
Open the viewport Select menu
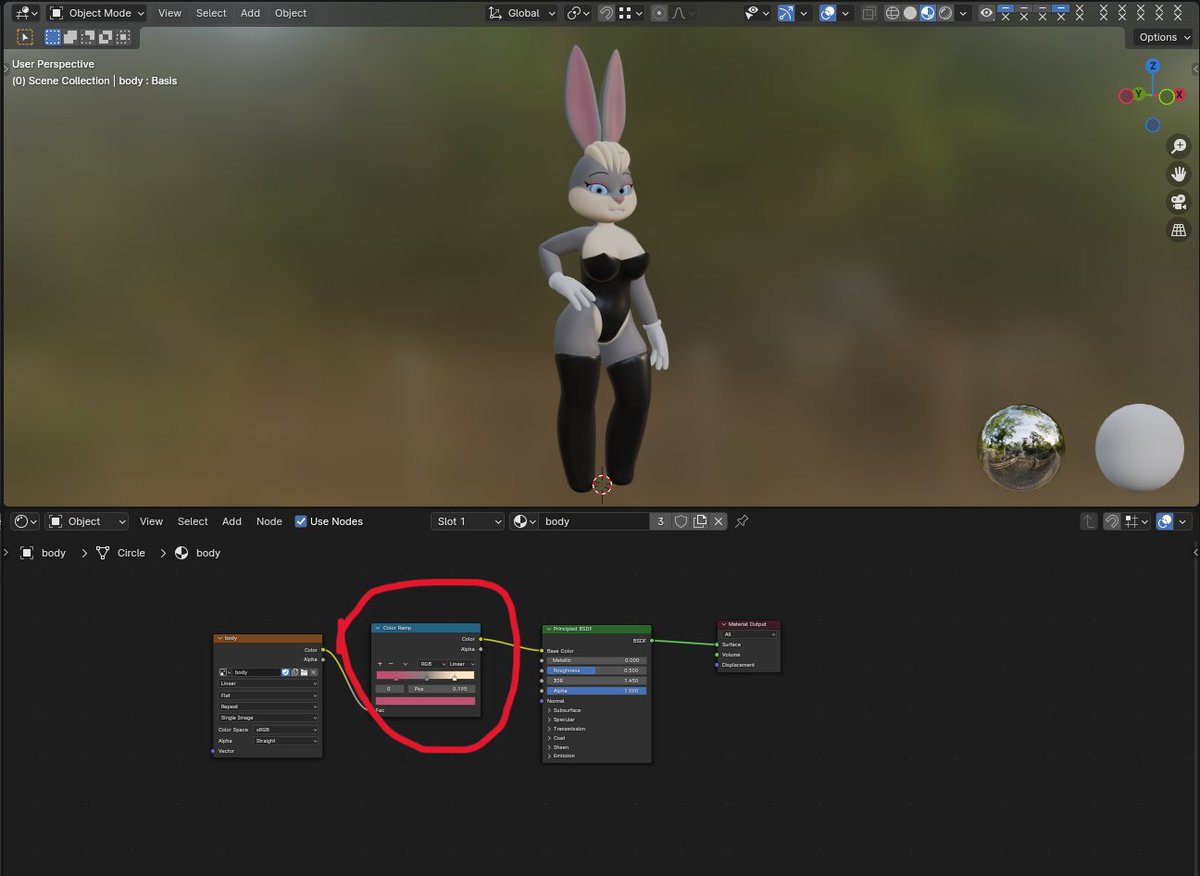(211, 13)
